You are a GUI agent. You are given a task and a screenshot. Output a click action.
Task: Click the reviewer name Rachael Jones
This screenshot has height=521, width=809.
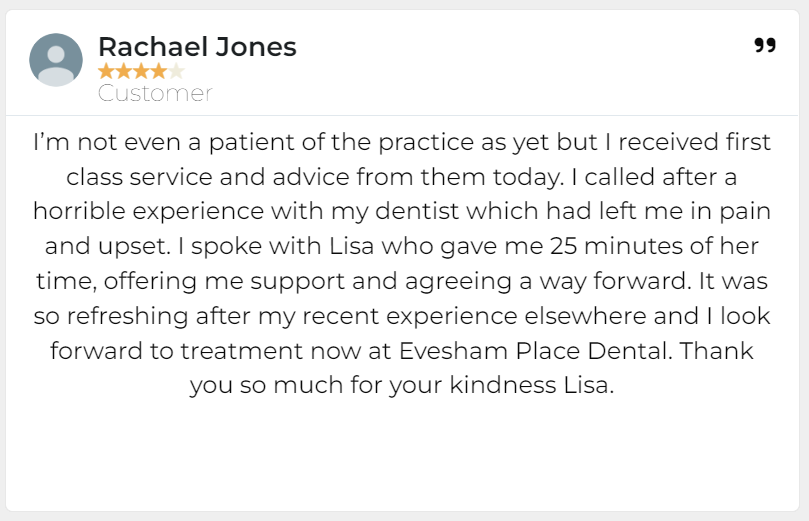point(197,46)
